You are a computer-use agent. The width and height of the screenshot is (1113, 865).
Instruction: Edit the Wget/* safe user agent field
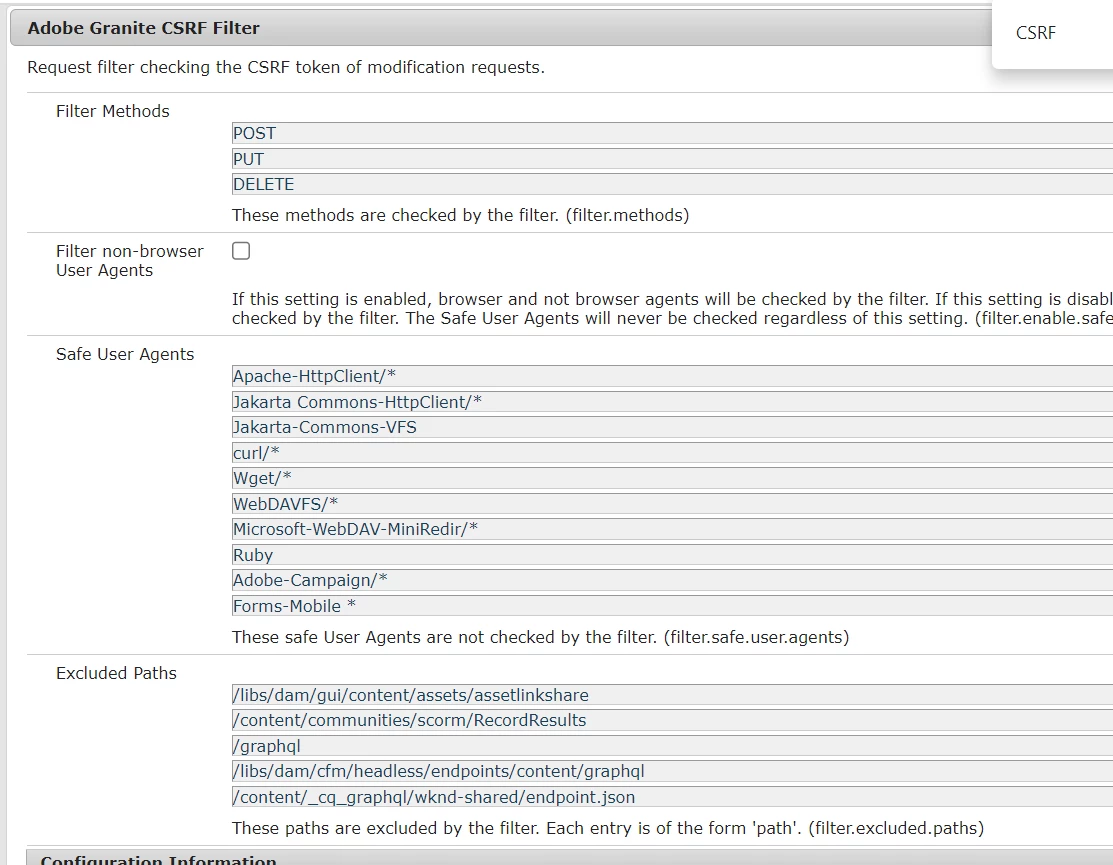click(x=672, y=478)
